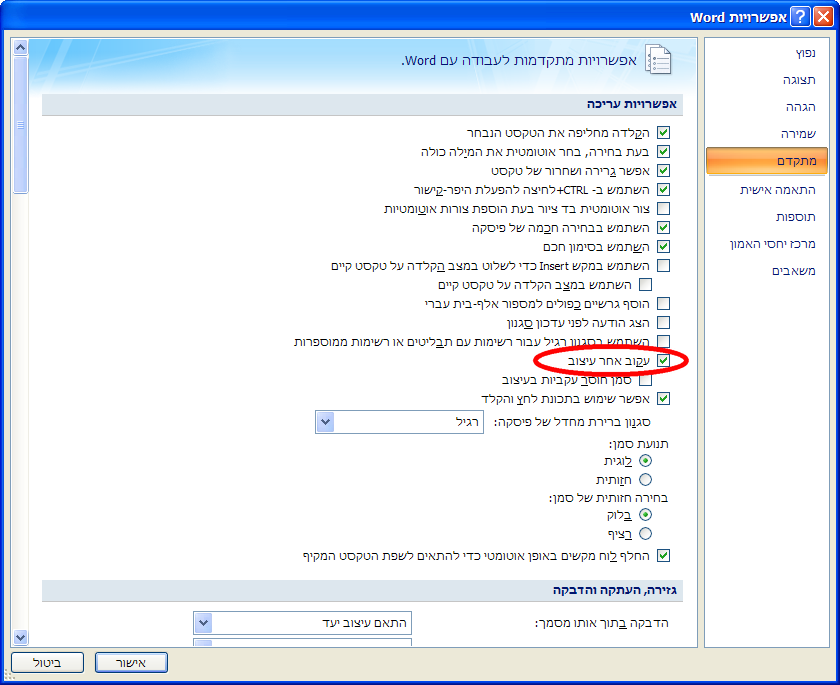Enable 'סמן חוסר עקביות בעיצוב' checkbox

pos(646,380)
